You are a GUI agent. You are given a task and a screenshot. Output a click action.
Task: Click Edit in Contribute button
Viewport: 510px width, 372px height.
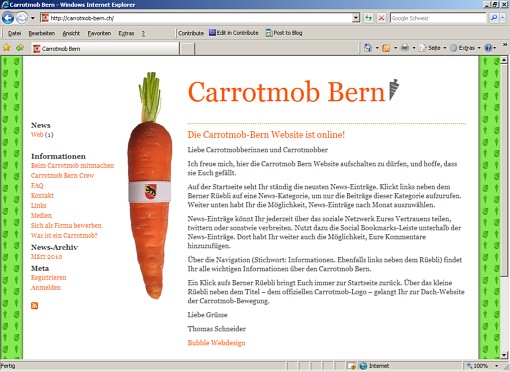tap(234, 33)
